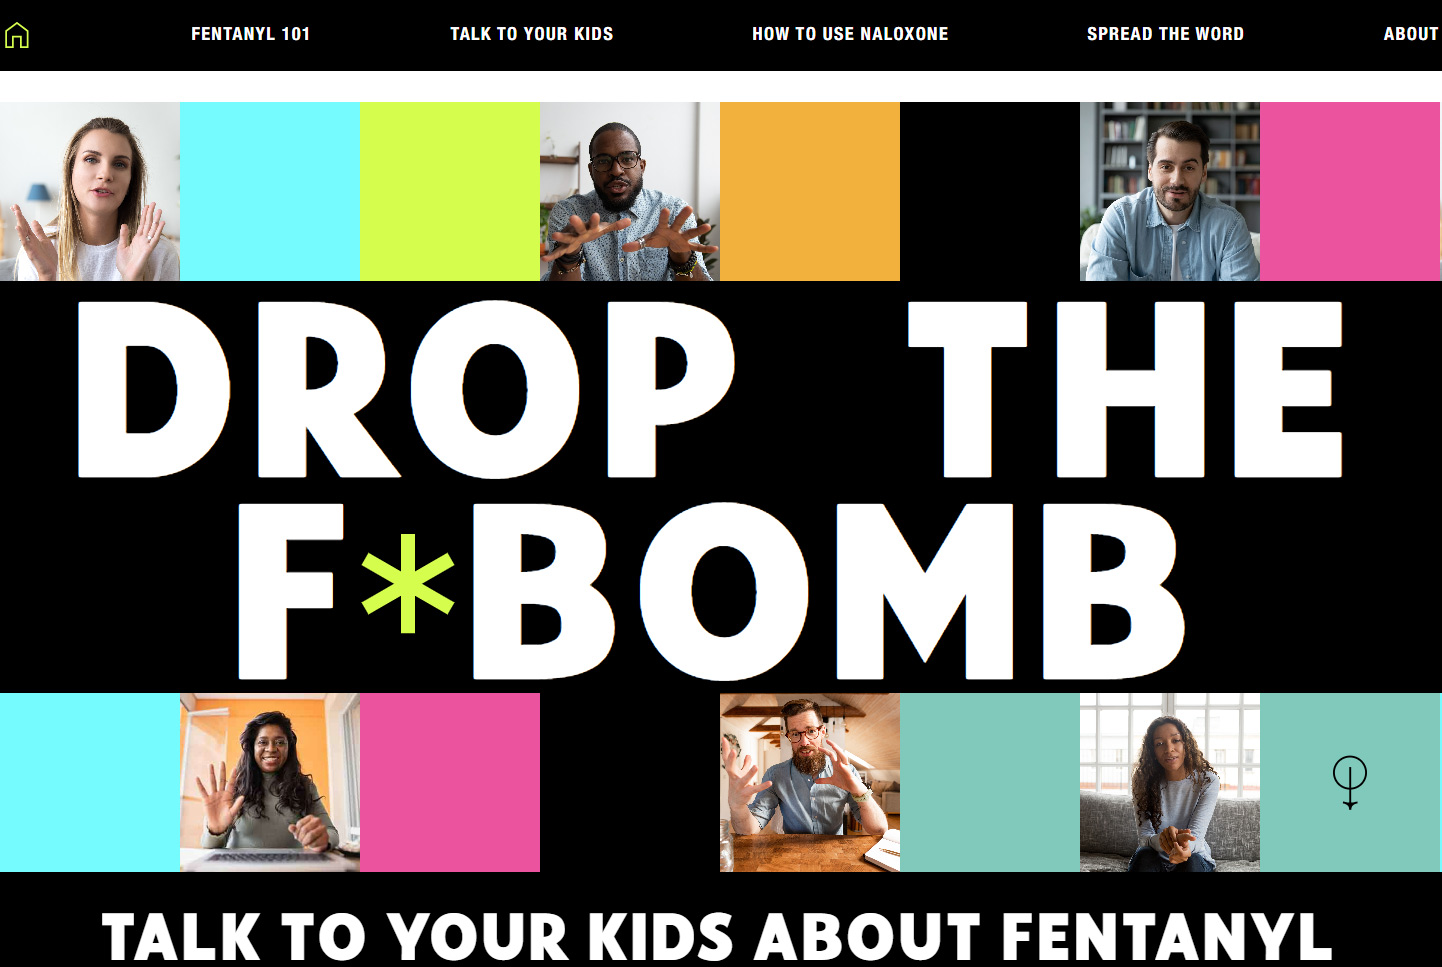The height and width of the screenshot is (967, 1442).
Task: Click photo of man with glasses gesturing
Action: point(630,191)
